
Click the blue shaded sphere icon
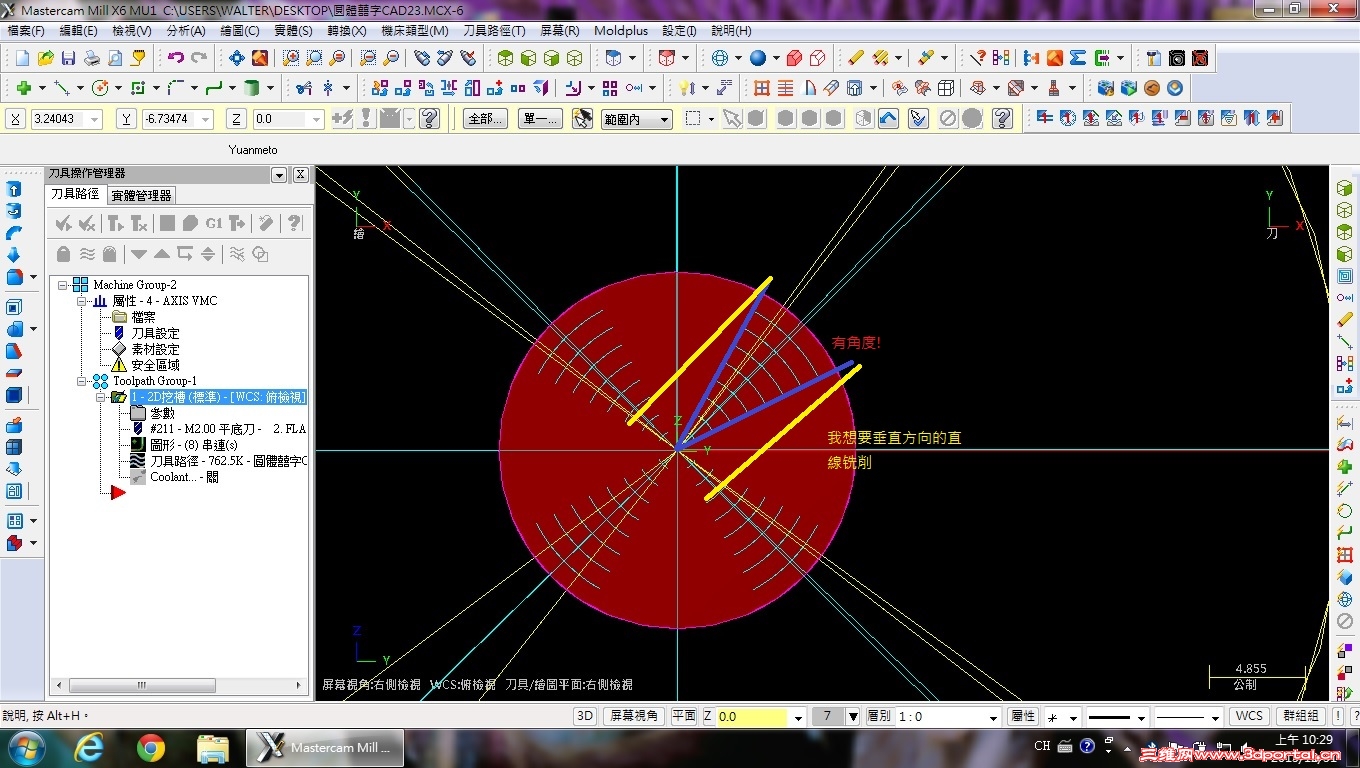pyautogui.click(x=758, y=58)
